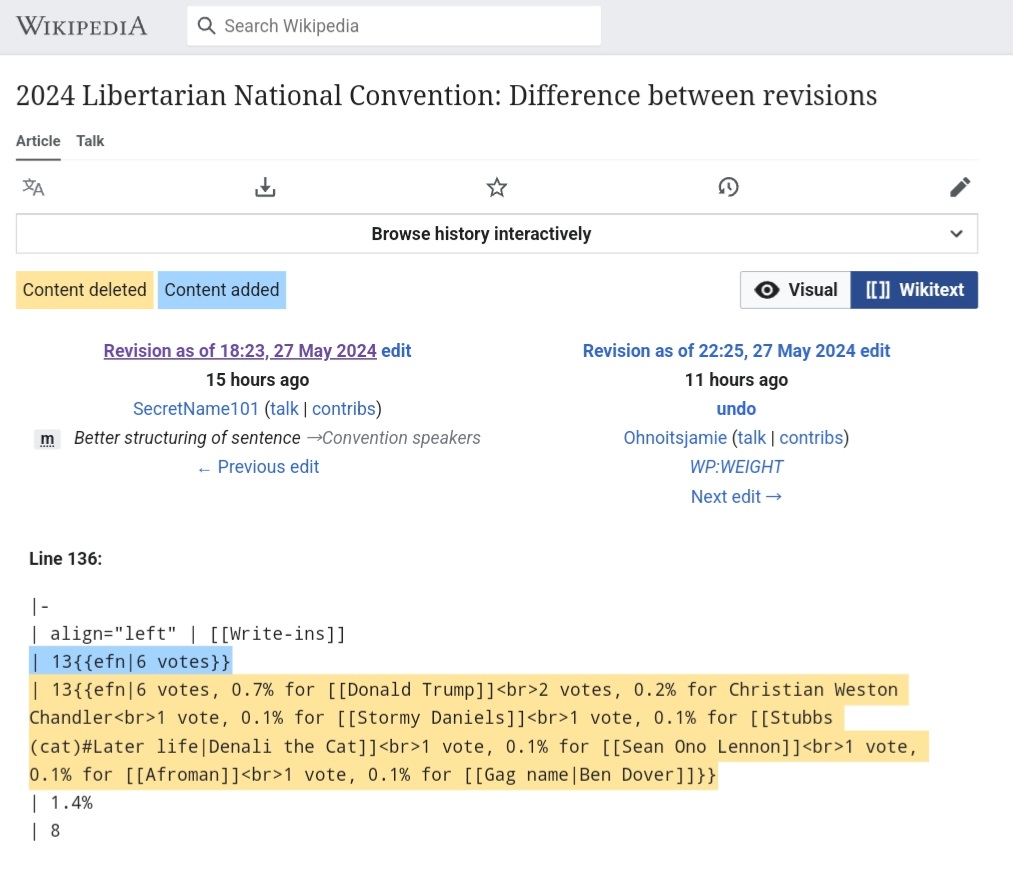The image size is (1013, 884).
Task: Click the '[[Write-ins]]' wikitext line
Action: (x=188, y=634)
